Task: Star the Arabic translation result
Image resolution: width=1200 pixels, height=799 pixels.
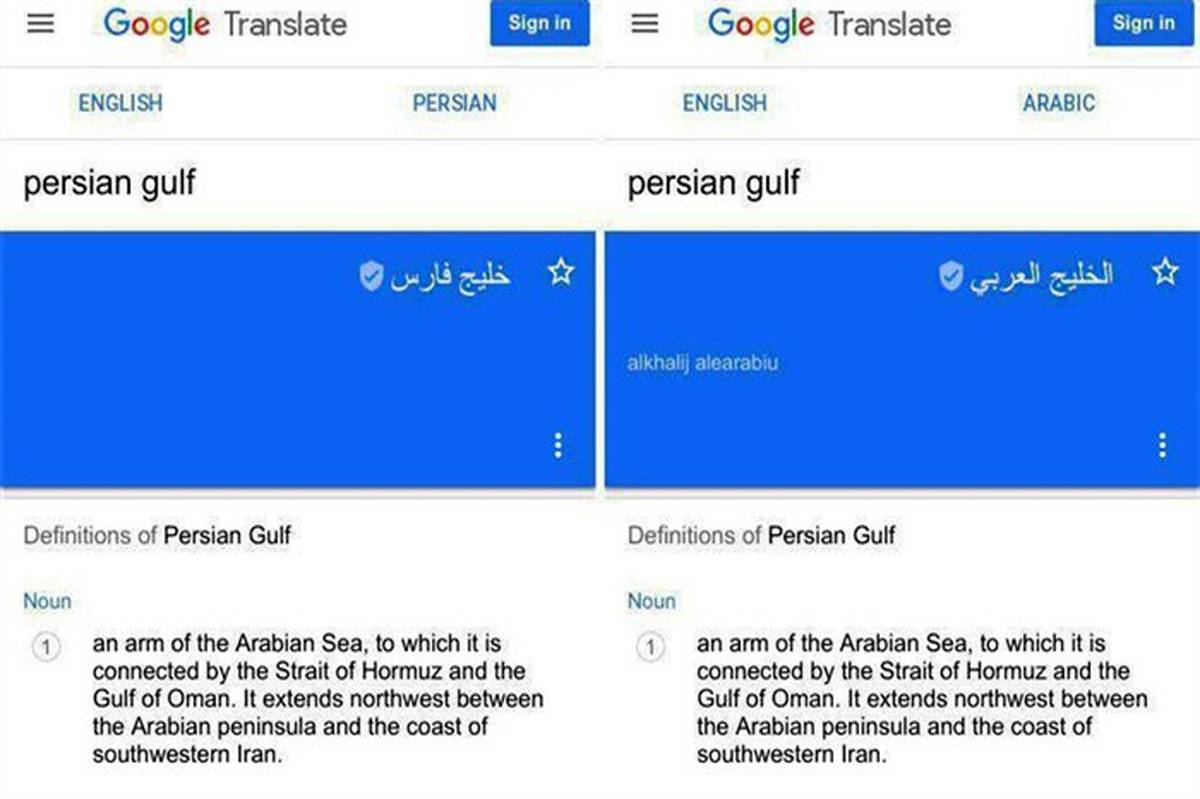Action: tap(1165, 272)
